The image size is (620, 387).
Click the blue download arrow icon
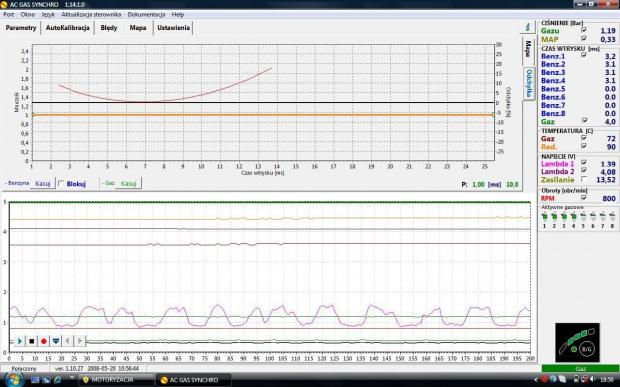(56, 341)
